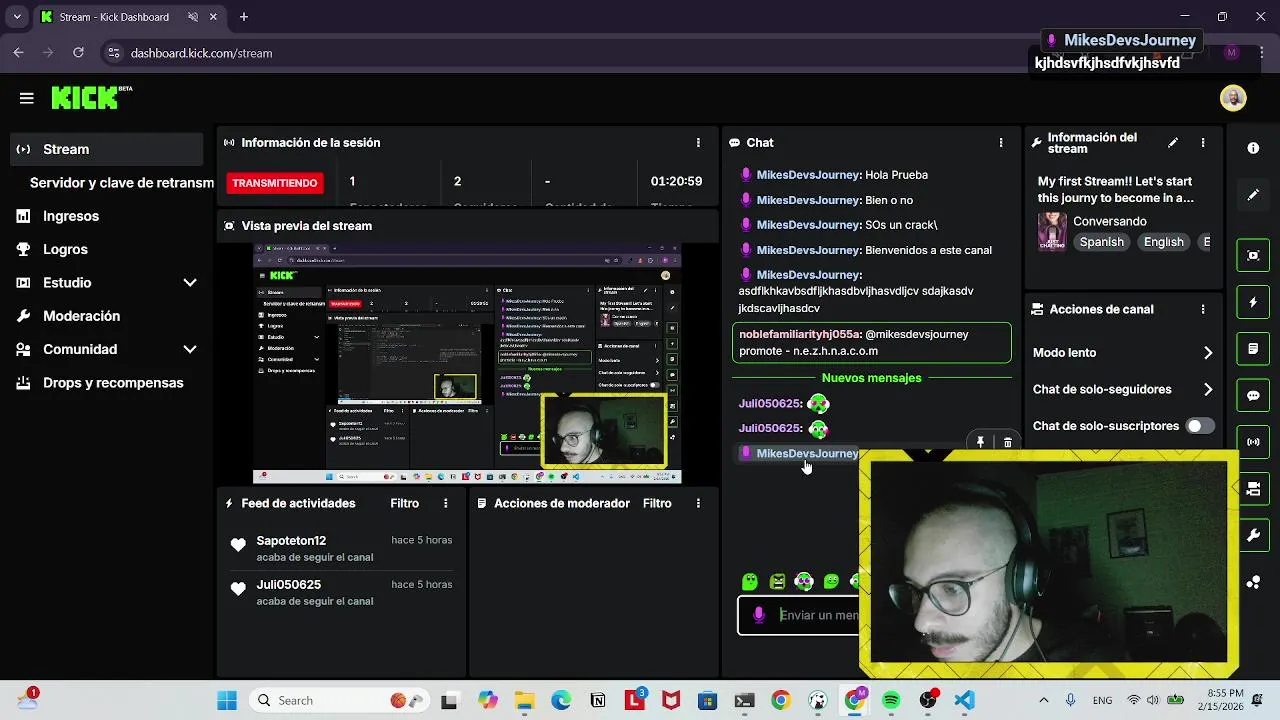Open Información de la sesión options menu
This screenshot has width=1280, height=720.
(698, 143)
